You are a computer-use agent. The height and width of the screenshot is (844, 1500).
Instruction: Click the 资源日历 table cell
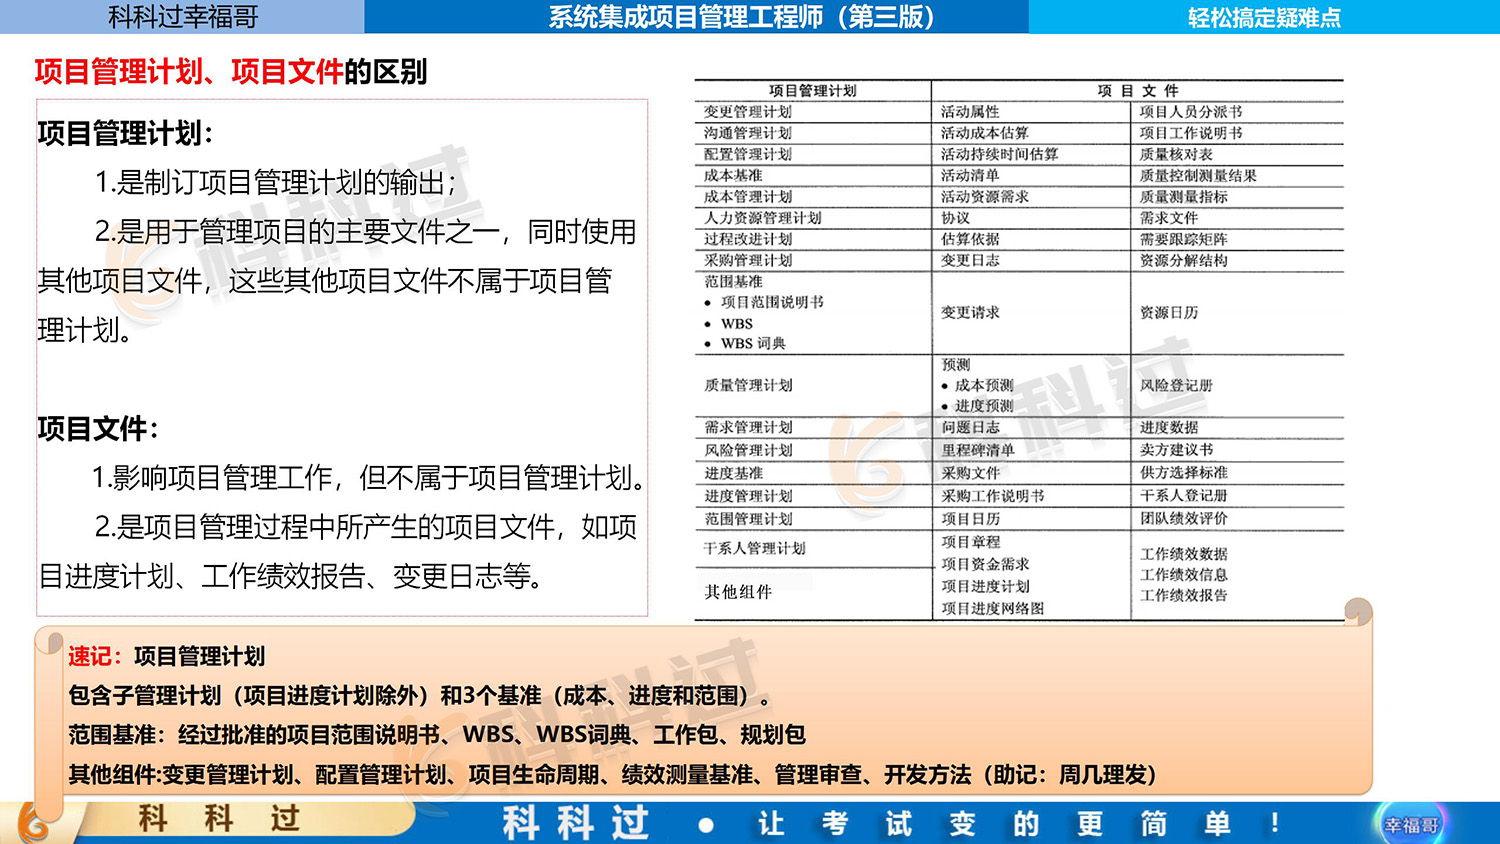click(x=1168, y=312)
